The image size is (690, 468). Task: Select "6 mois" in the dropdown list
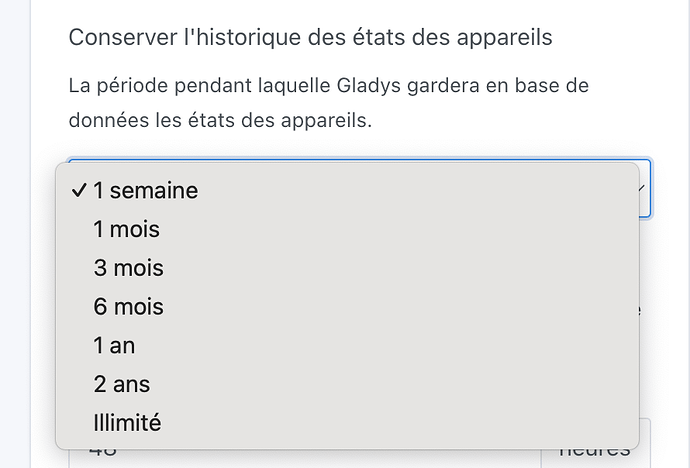(x=128, y=306)
